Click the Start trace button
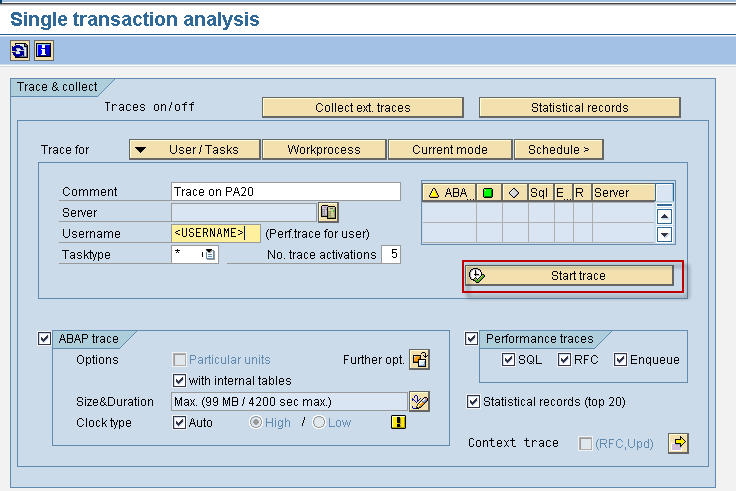 pos(569,276)
